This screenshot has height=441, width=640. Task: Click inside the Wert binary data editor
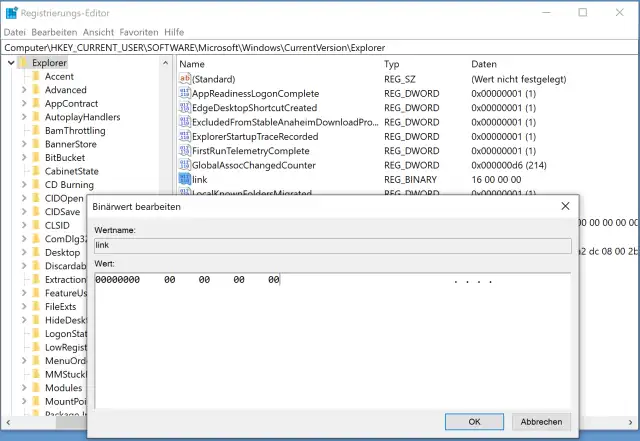(332, 341)
